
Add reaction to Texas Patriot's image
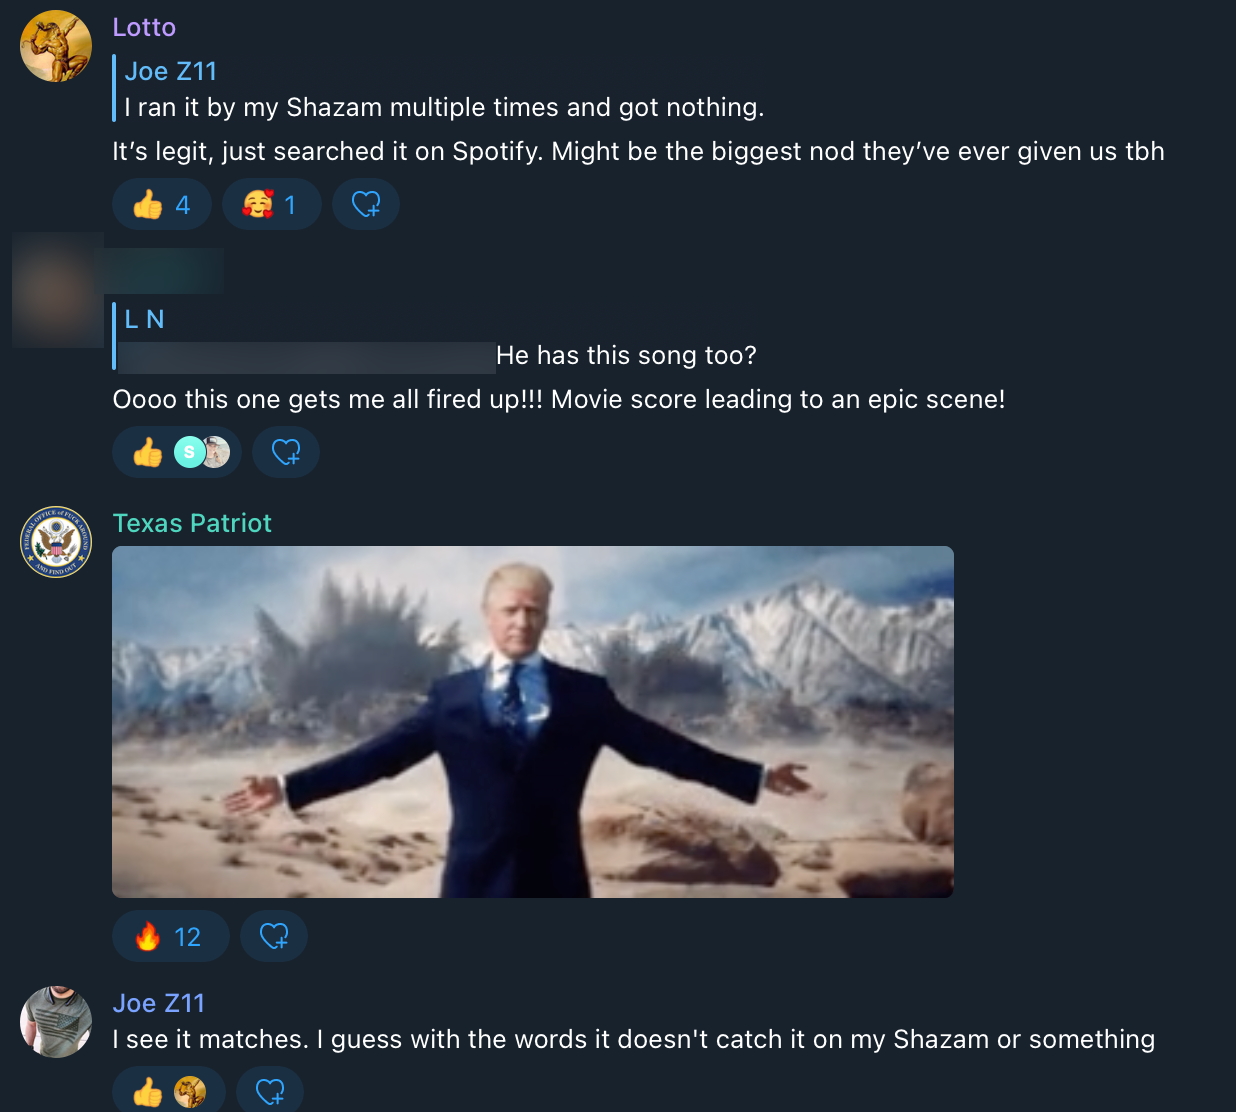pos(274,937)
